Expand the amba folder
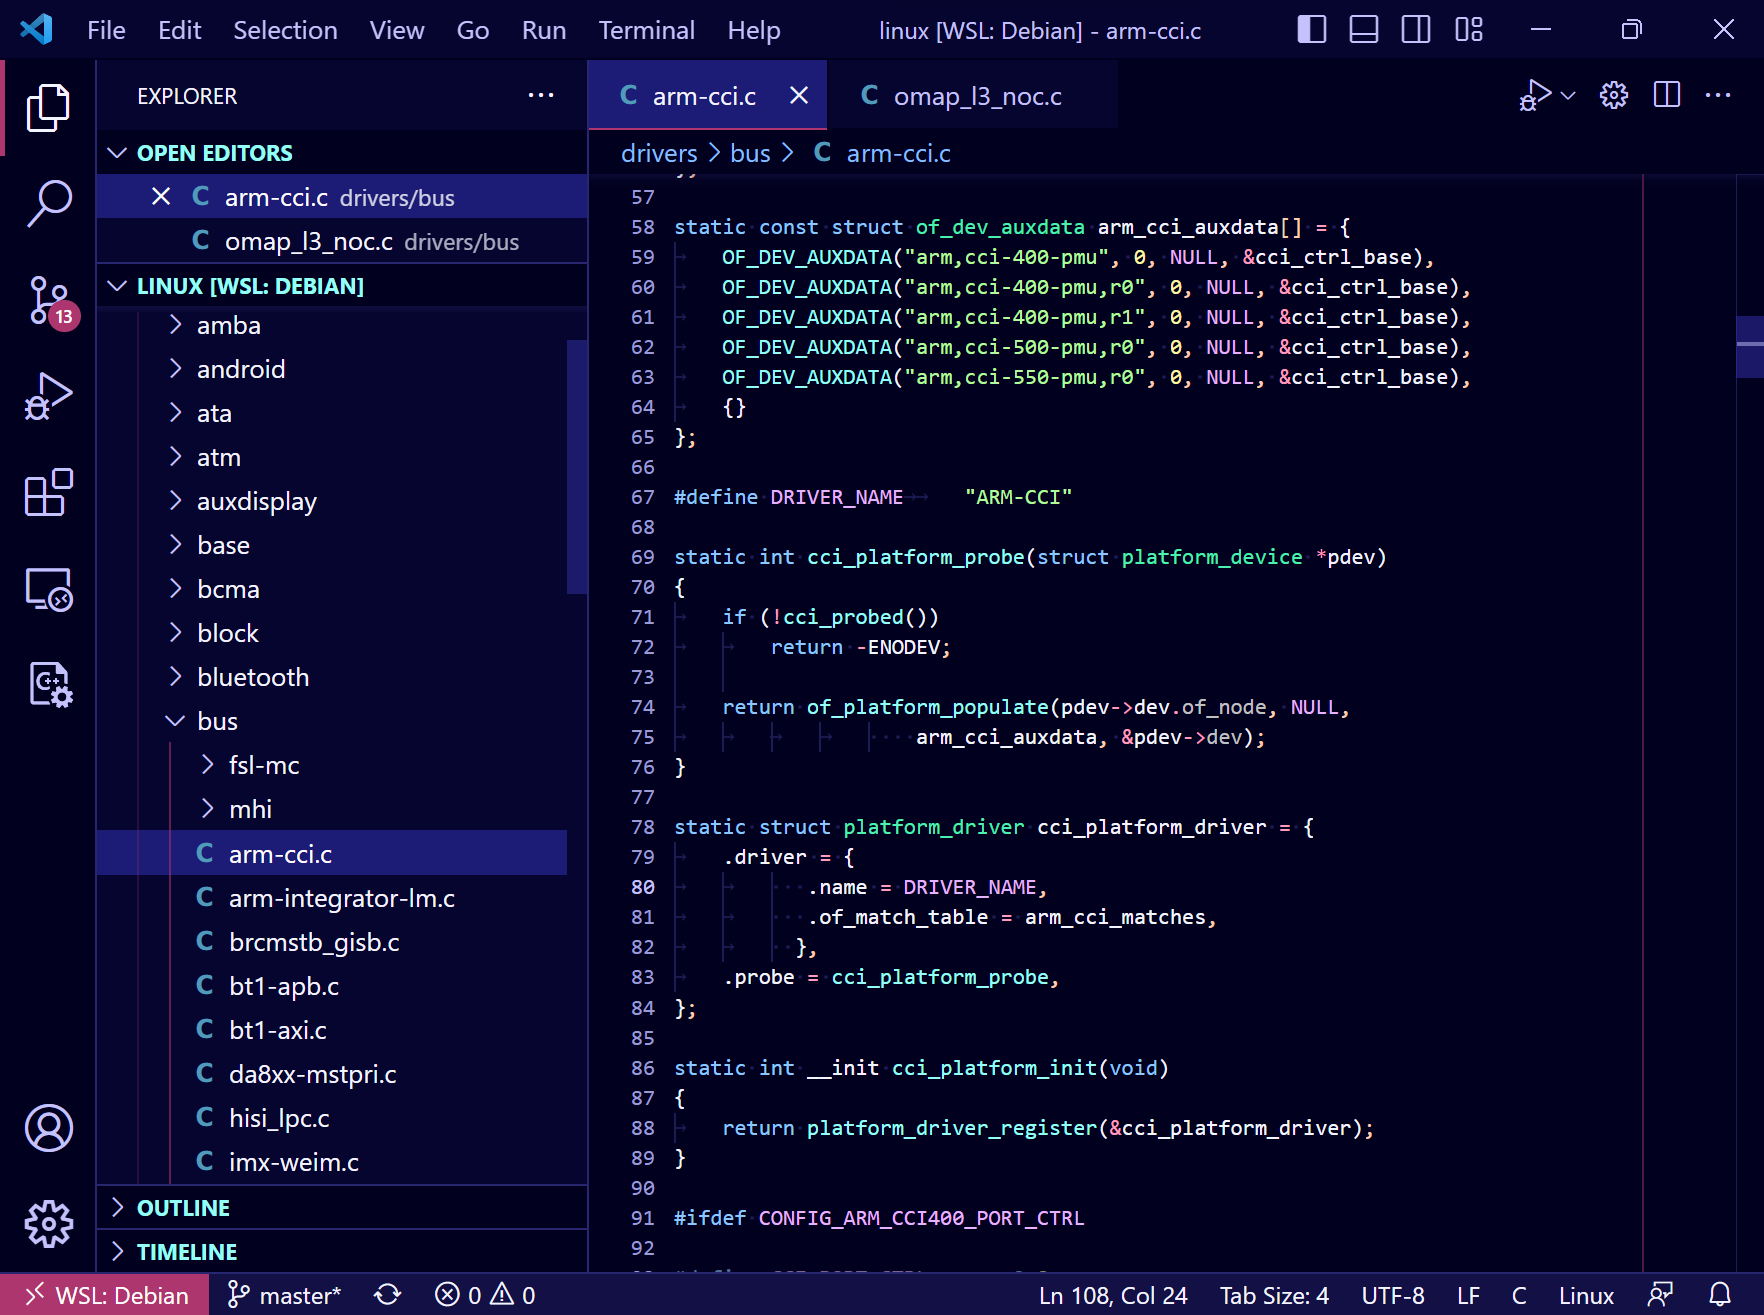This screenshot has height=1315, width=1764. click(x=332, y=325)
